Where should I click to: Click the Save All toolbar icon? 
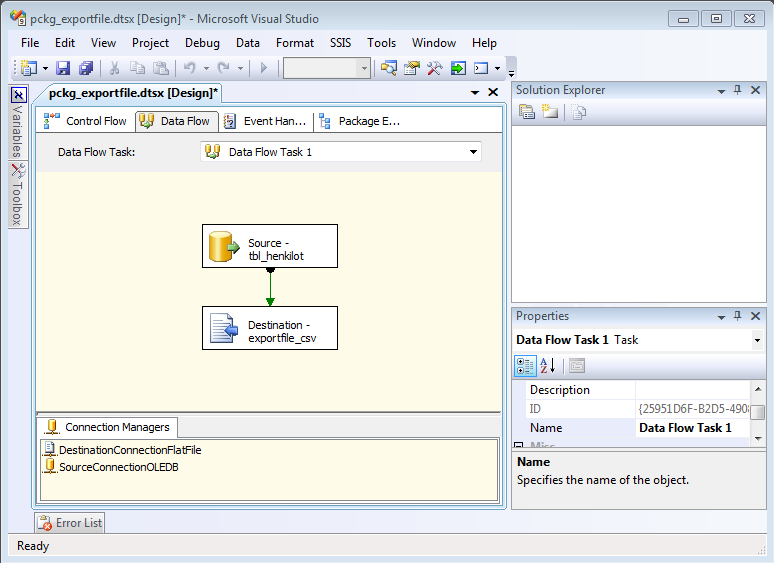86,68
